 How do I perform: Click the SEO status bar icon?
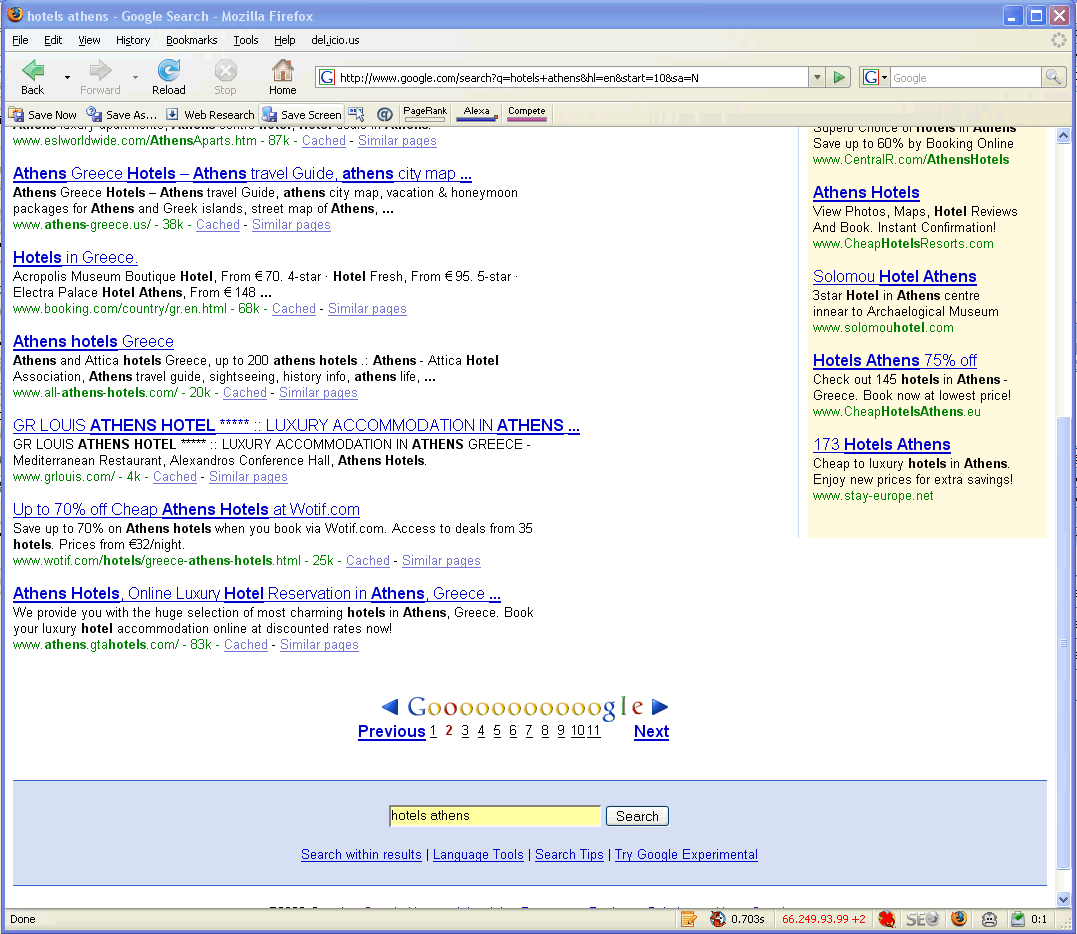922,919
